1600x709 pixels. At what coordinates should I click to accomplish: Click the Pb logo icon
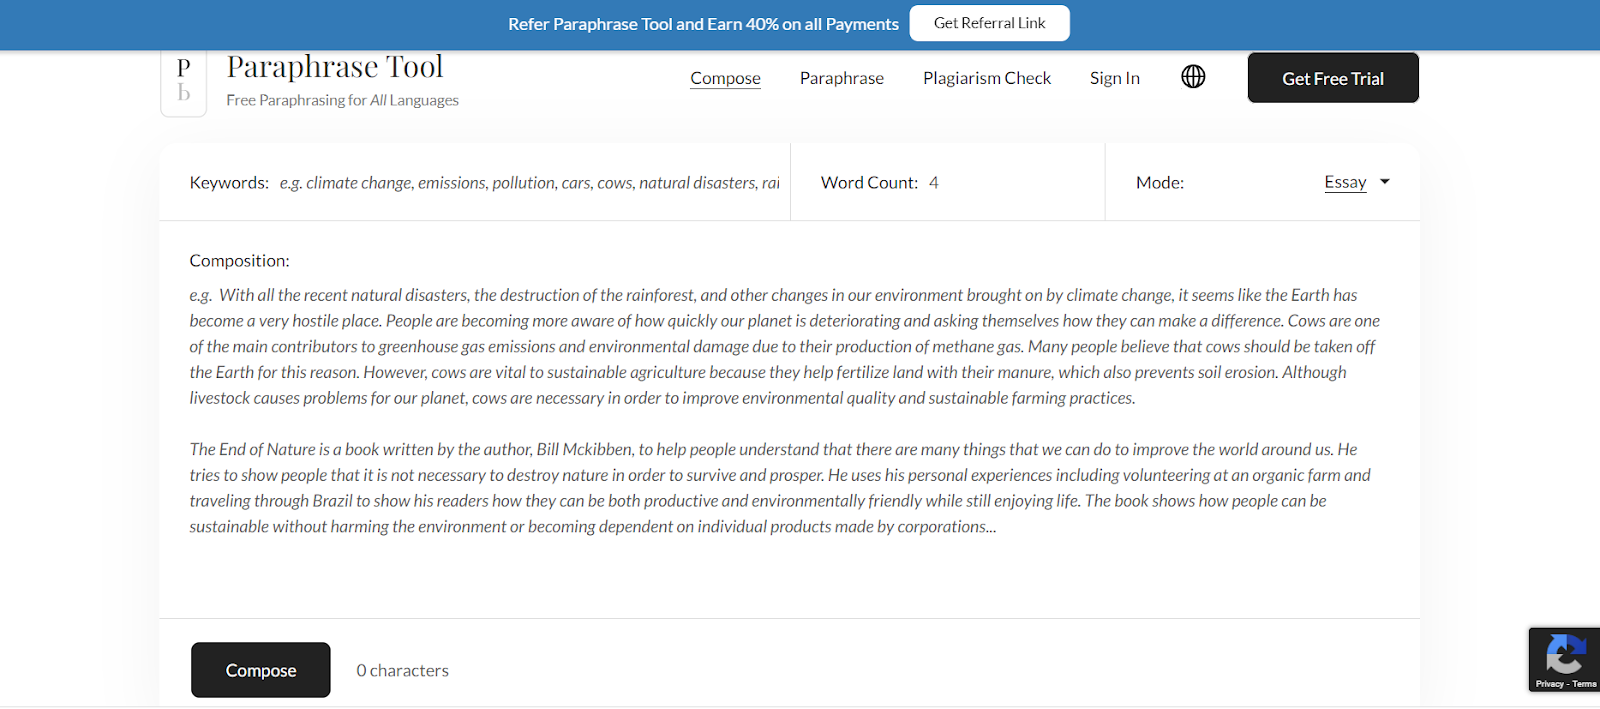pos(184,81)
